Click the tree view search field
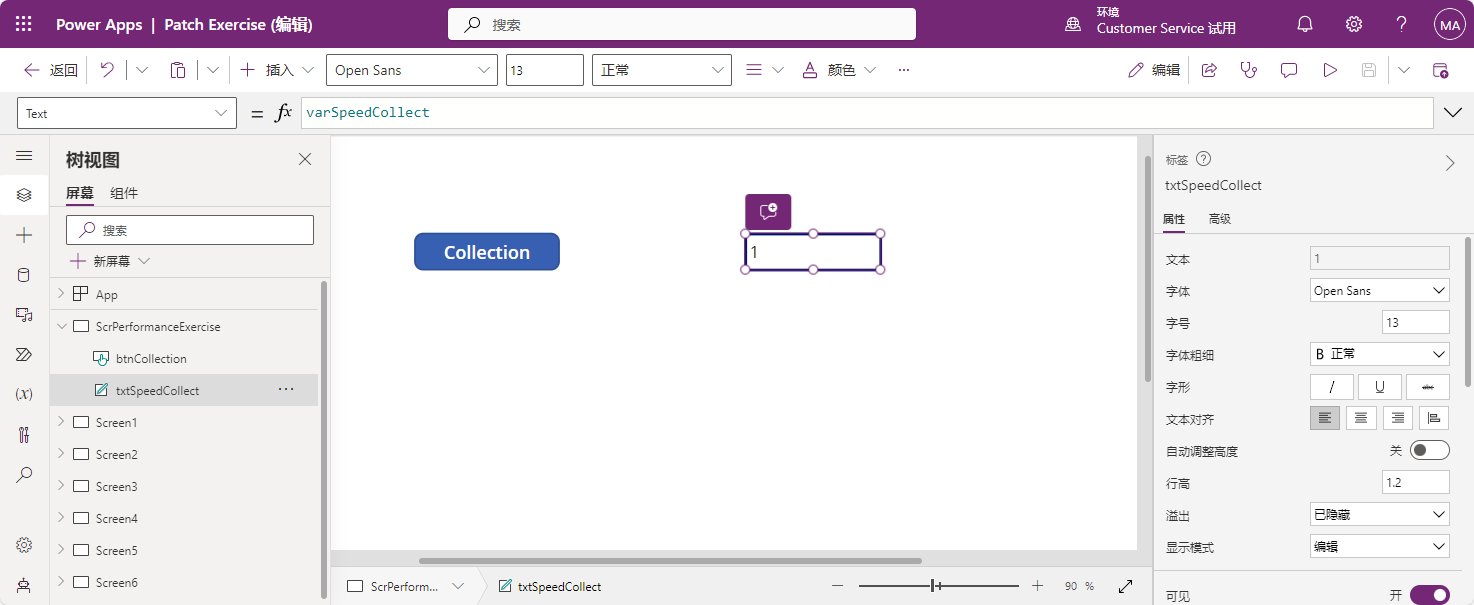Viewport: 1474px width, 605px height. click(x=190, y=230)
